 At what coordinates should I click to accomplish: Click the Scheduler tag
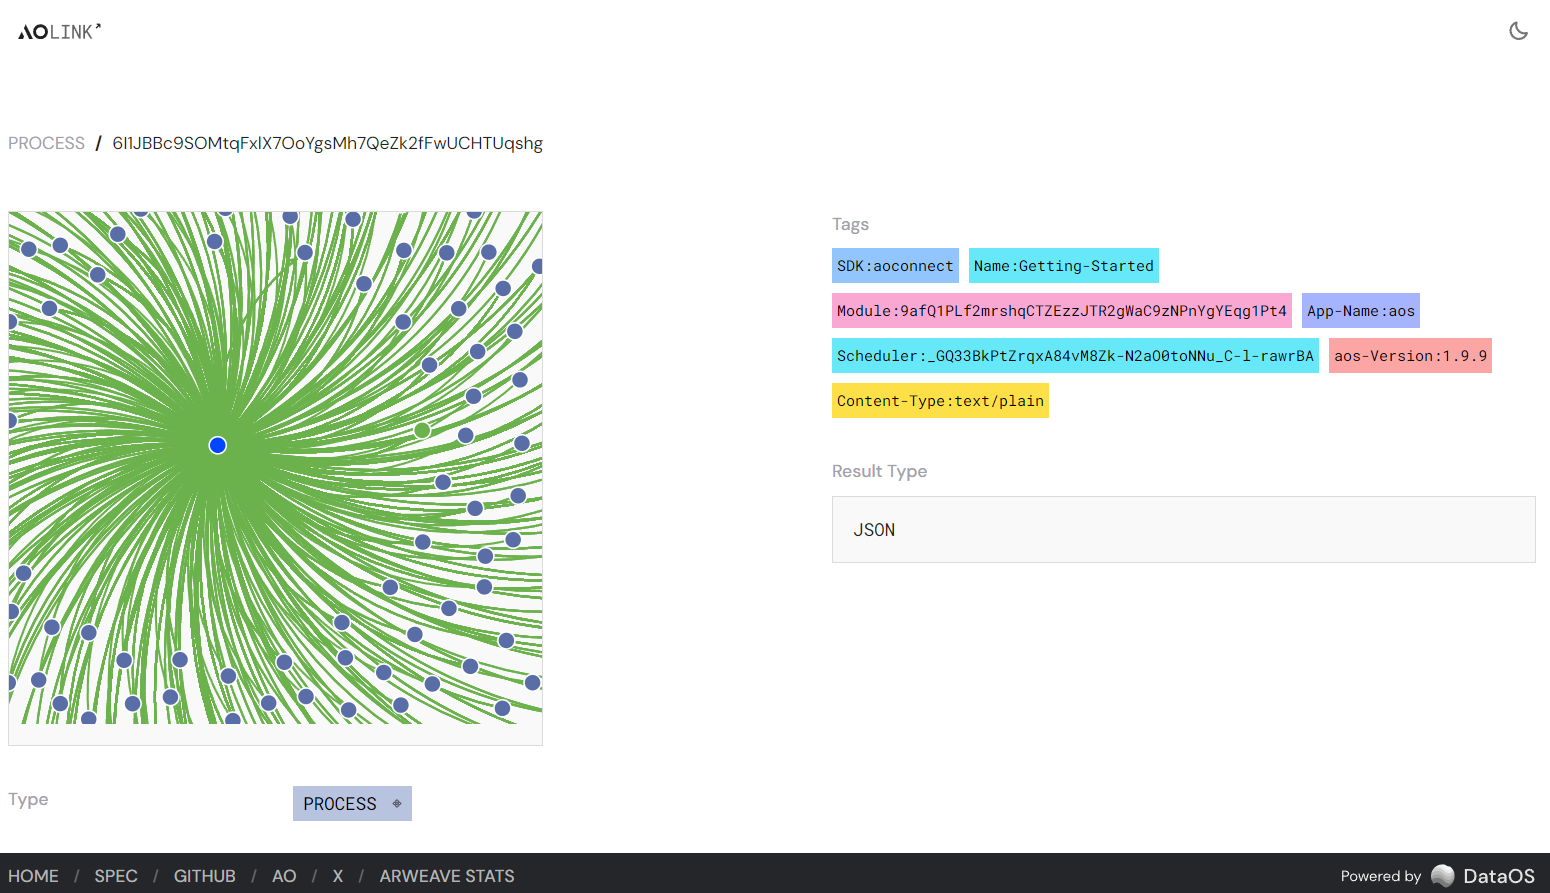[x=1075, y=356]
